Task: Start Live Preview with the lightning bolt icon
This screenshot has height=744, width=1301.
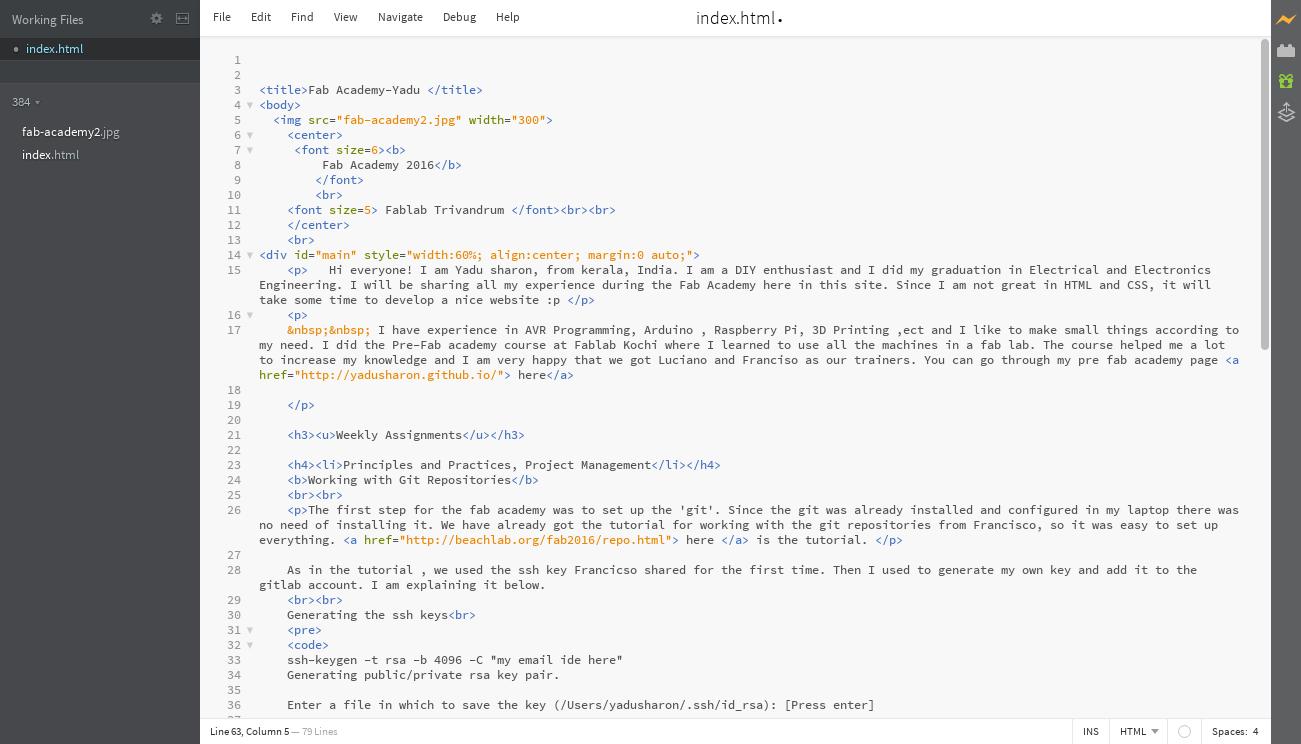Action: (1286, 19)
